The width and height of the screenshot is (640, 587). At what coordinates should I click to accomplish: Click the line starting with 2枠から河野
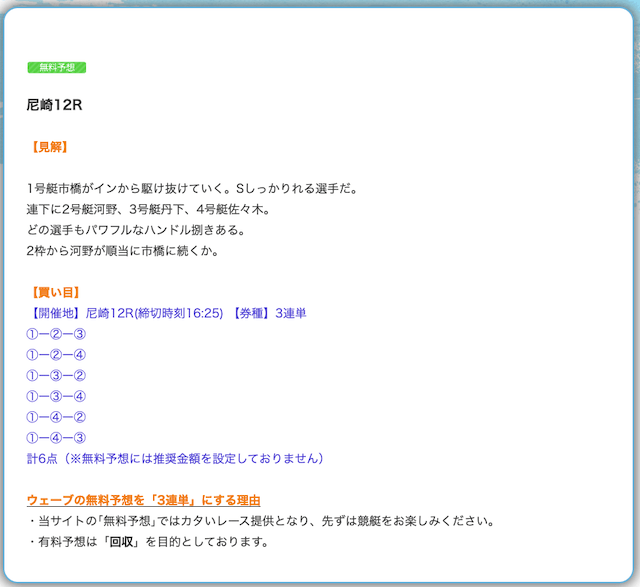pos(122,251)
